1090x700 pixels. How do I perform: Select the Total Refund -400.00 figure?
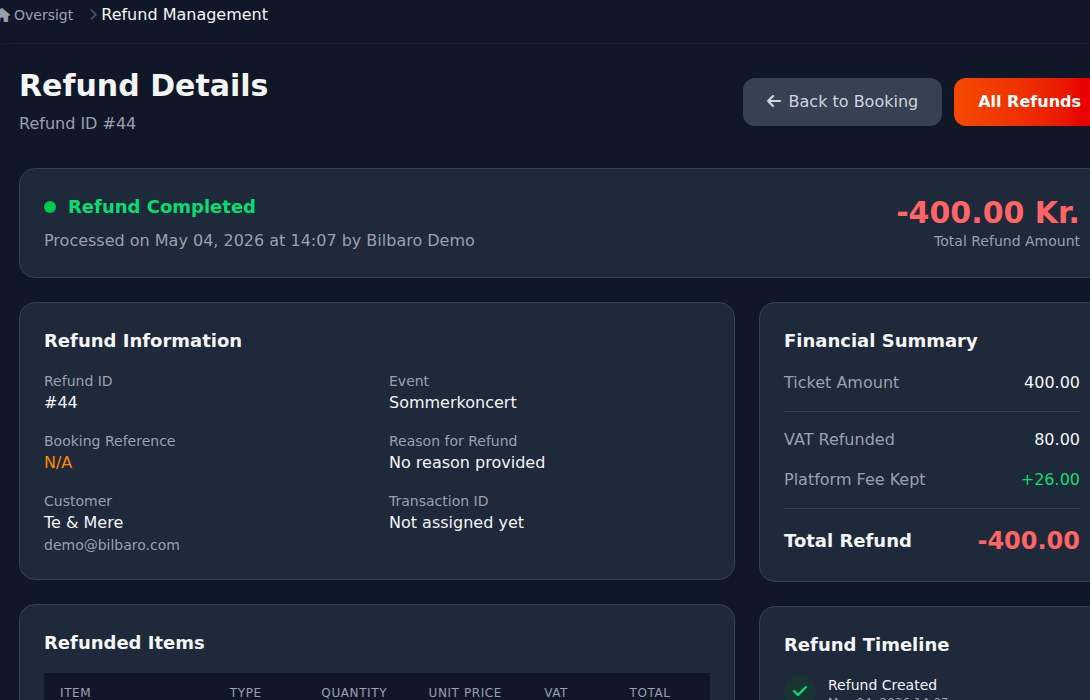(1028, 540)
